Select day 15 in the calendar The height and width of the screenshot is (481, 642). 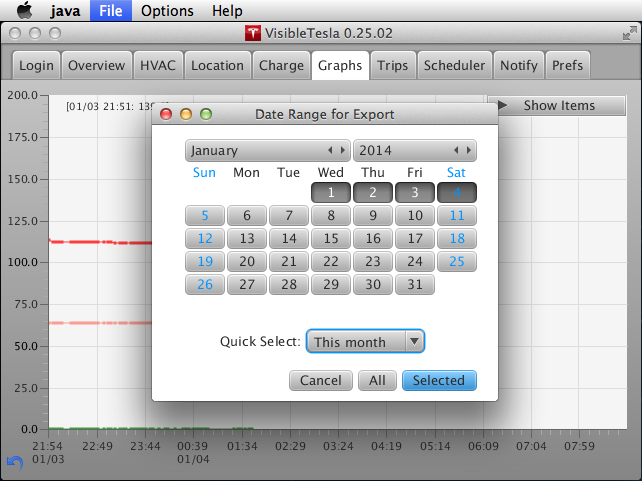[331, 238]
